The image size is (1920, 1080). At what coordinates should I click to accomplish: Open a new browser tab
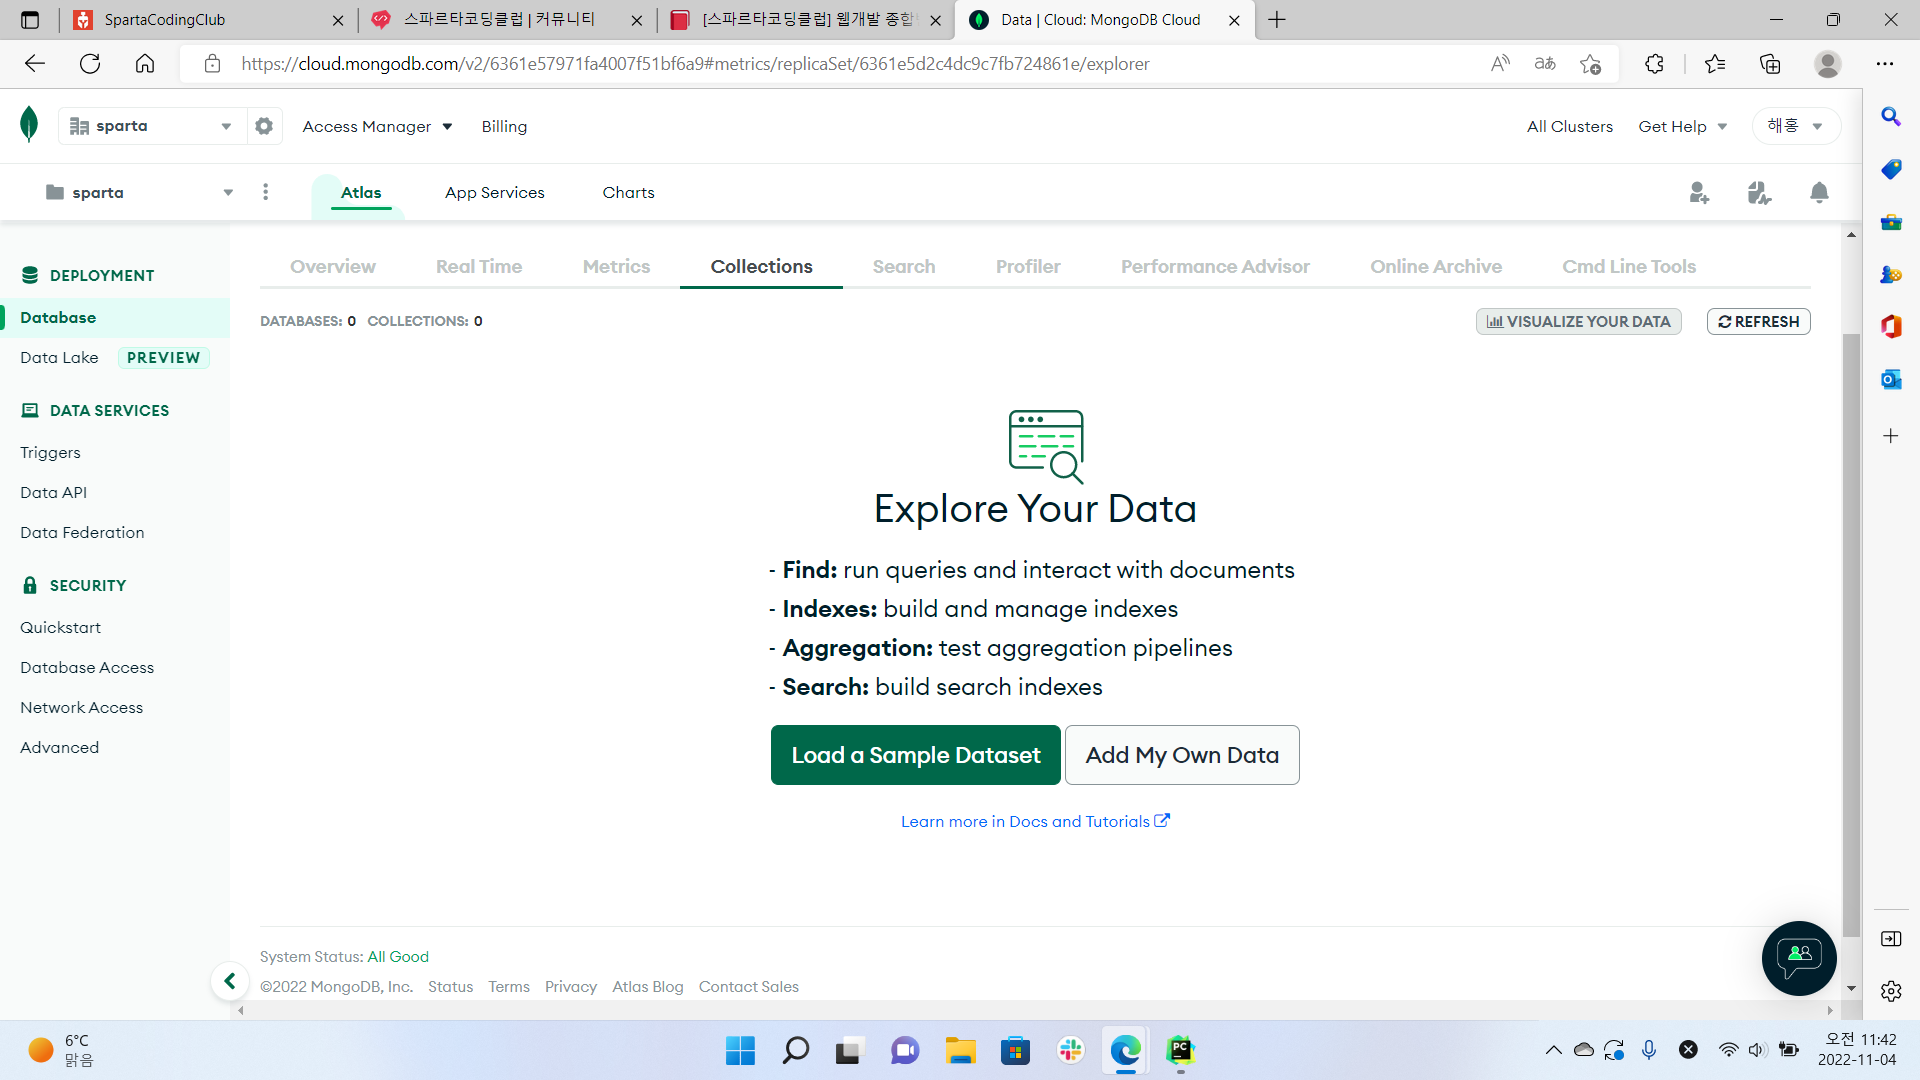coord(1277,20)
